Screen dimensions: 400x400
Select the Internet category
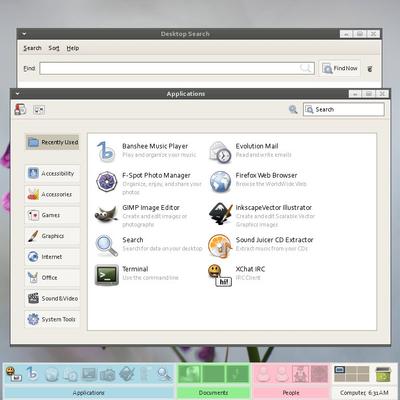click(52, 257)
